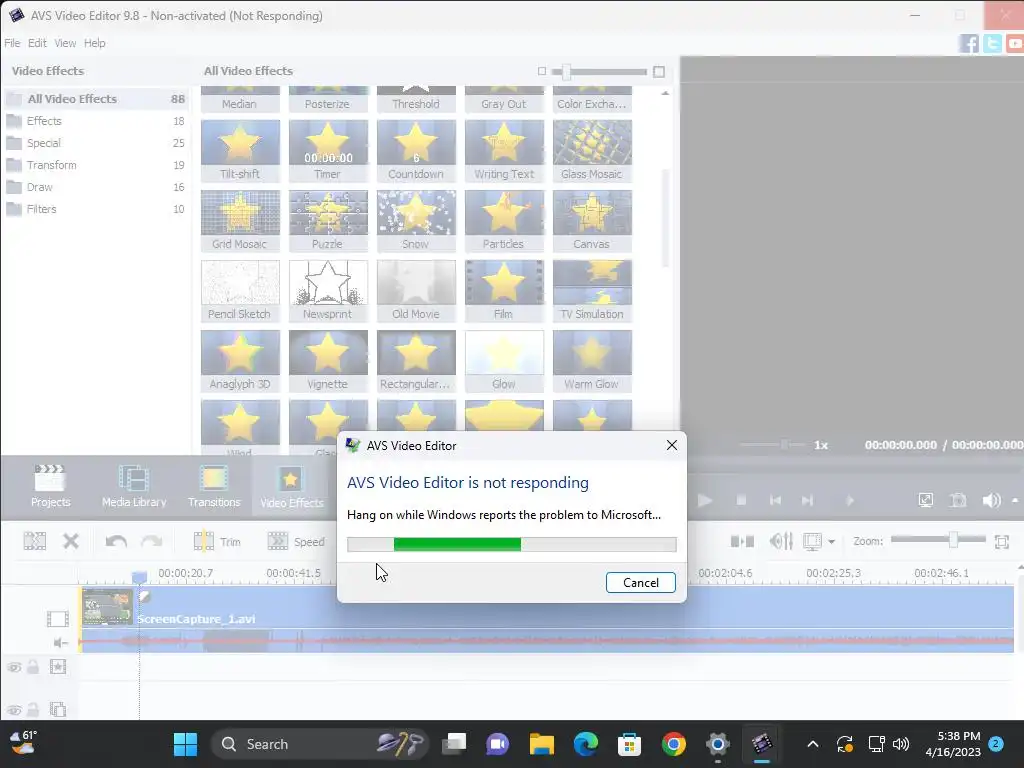Viewport: 1024px width, 768px height.
Task: Open the Twitter link icon
Action: [992, 44]
